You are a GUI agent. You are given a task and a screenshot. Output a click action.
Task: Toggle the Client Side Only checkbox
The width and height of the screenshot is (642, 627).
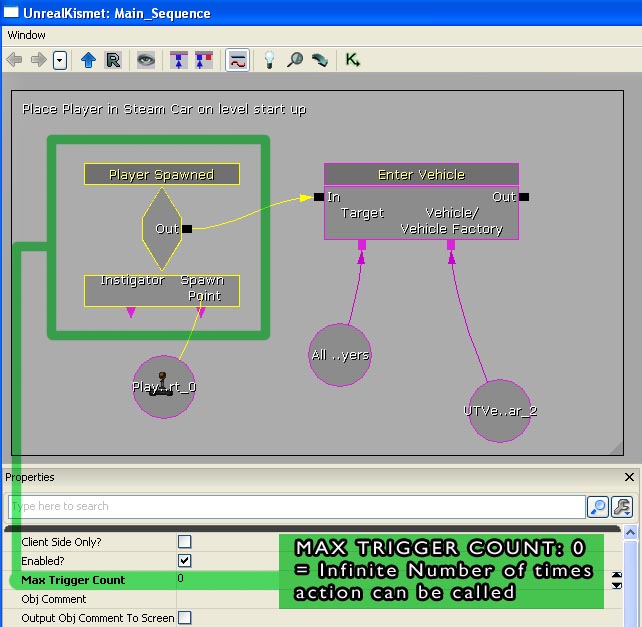point(185,541)
